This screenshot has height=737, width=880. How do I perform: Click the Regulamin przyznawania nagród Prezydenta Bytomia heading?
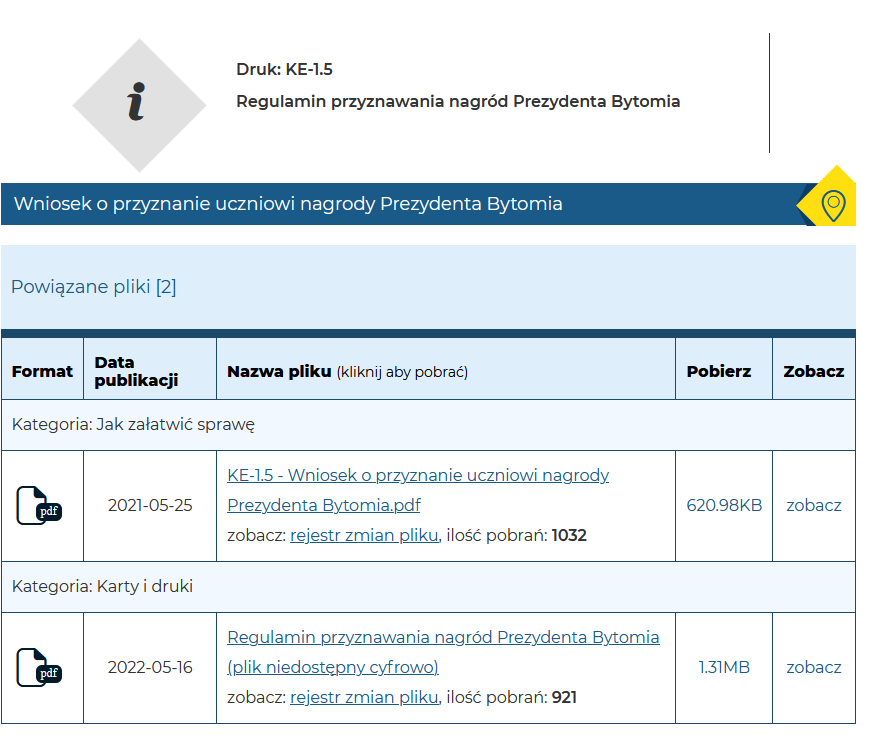point(458,102)
